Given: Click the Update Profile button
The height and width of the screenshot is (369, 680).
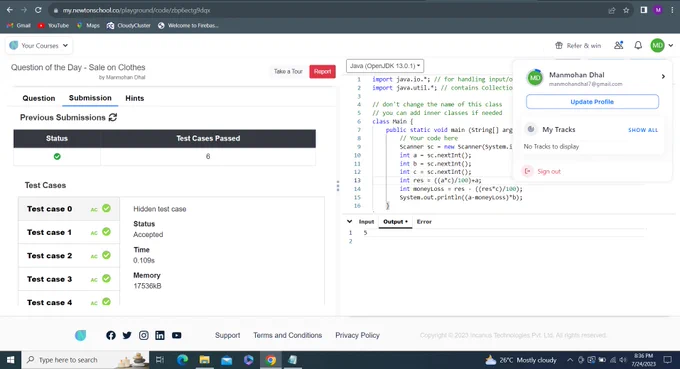Looking at the screenshot, I should coord(592,102).
